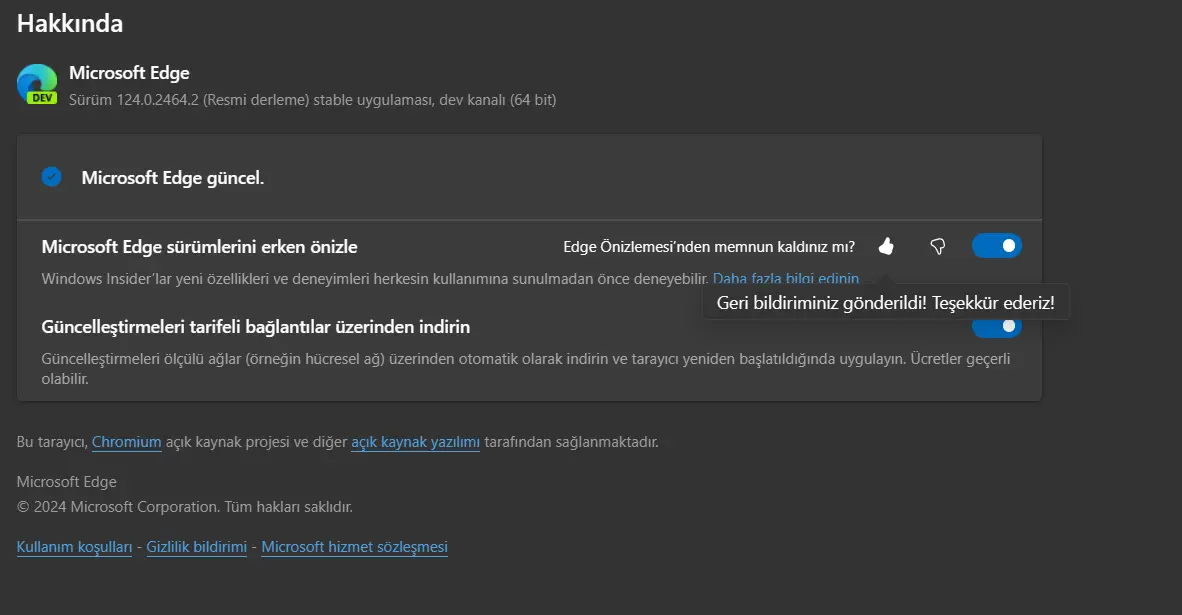The width and height of the screenshot is (1182, 615).
Task: Click the ölçülü ağlar description paragraph
Action: (526, 369)
